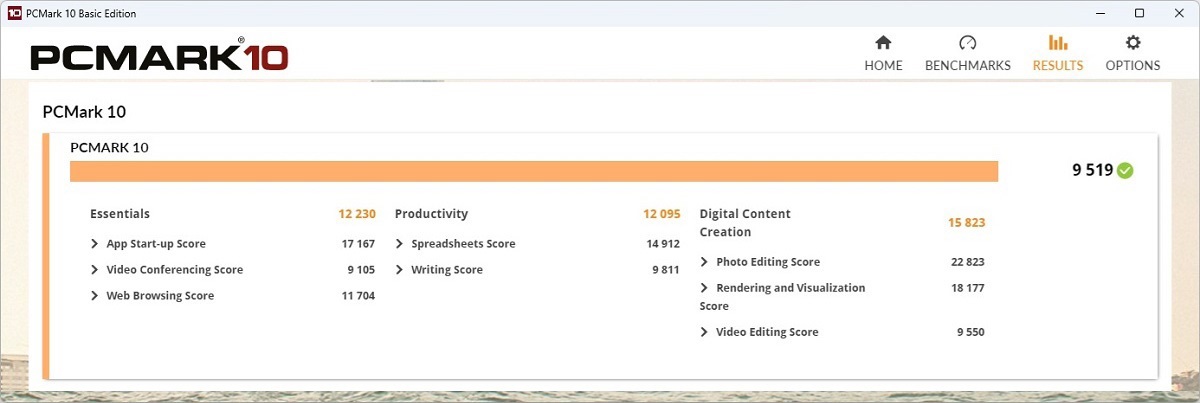Click the Benchmarks gauge icon

tap(967, 43)
